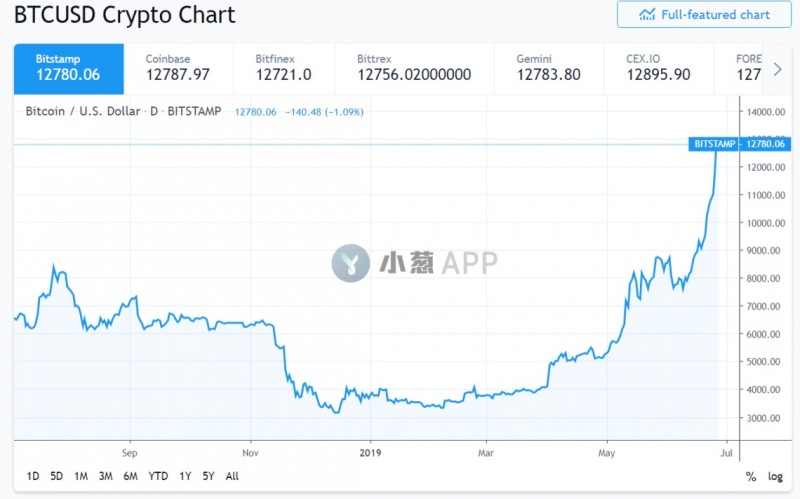Viewport: 800px width, 499px height.
Task: Select the 1M time range
Action: coord(81,476)
